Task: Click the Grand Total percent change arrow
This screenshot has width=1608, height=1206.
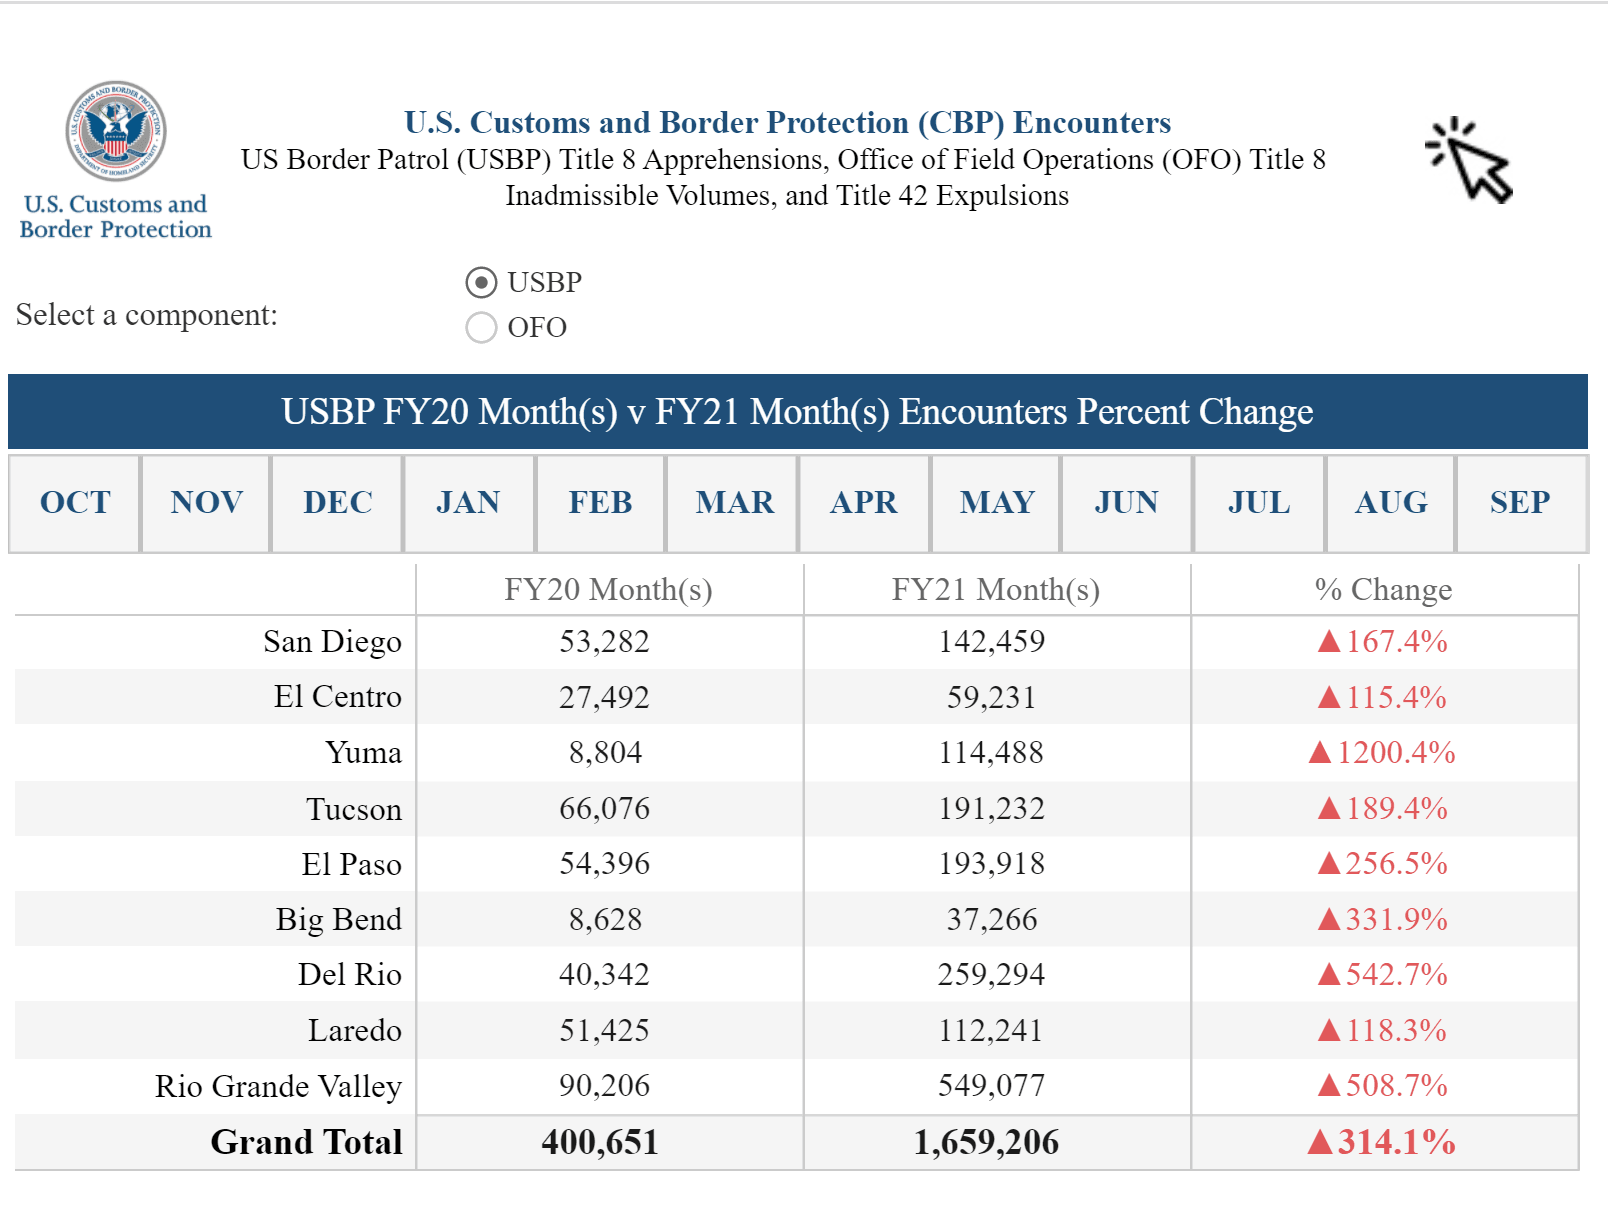Action: [x=1320, y=1142]
